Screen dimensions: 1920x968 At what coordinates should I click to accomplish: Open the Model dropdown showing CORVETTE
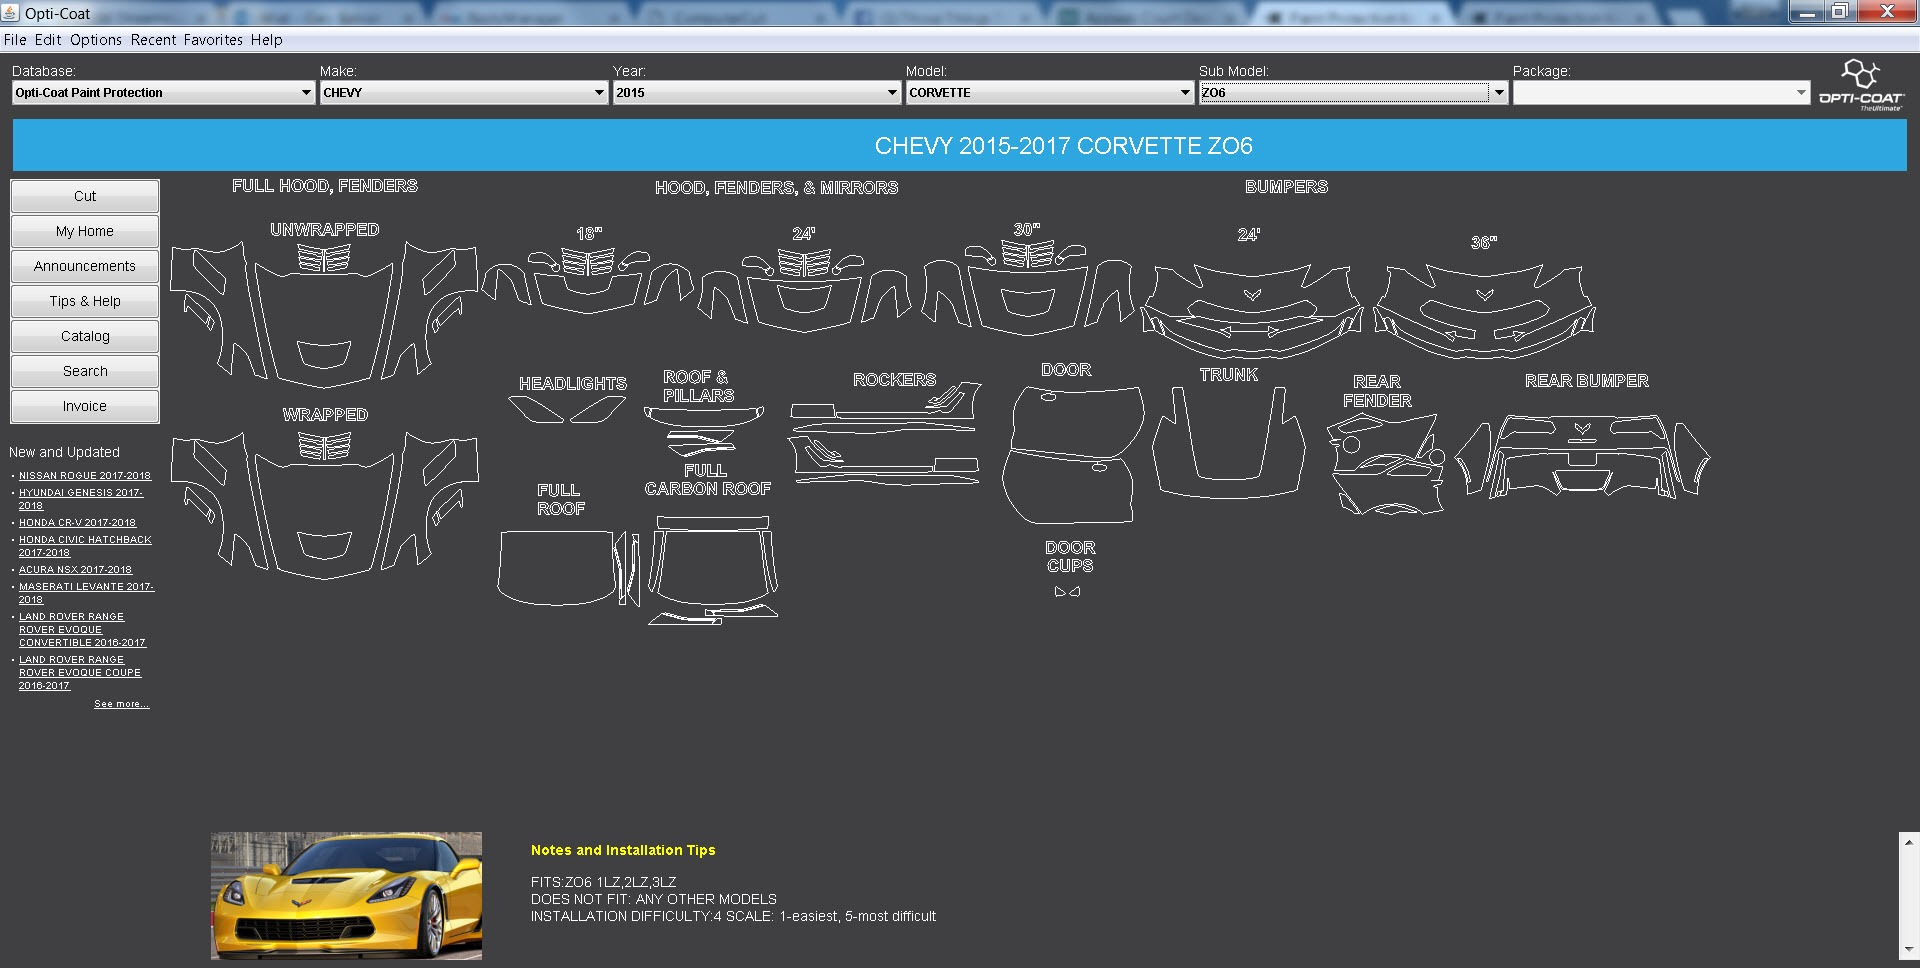(1050, 92)
